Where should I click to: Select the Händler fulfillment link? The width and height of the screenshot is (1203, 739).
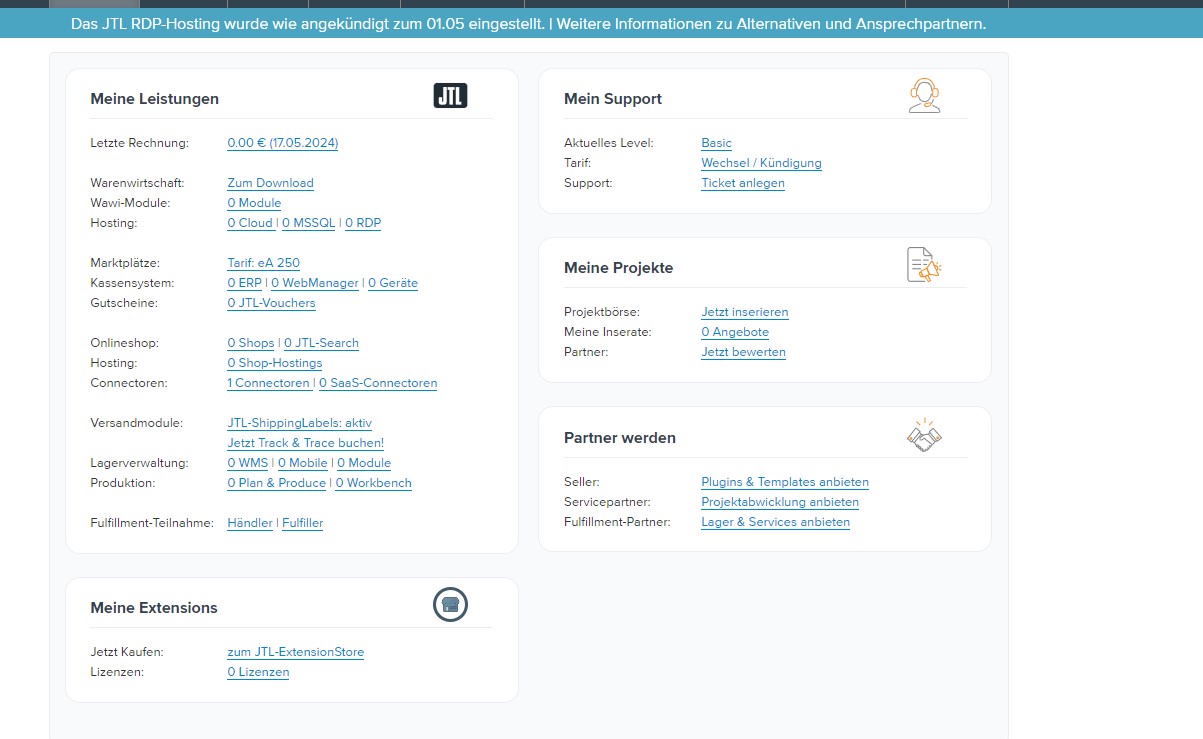[x=250, y=523]
